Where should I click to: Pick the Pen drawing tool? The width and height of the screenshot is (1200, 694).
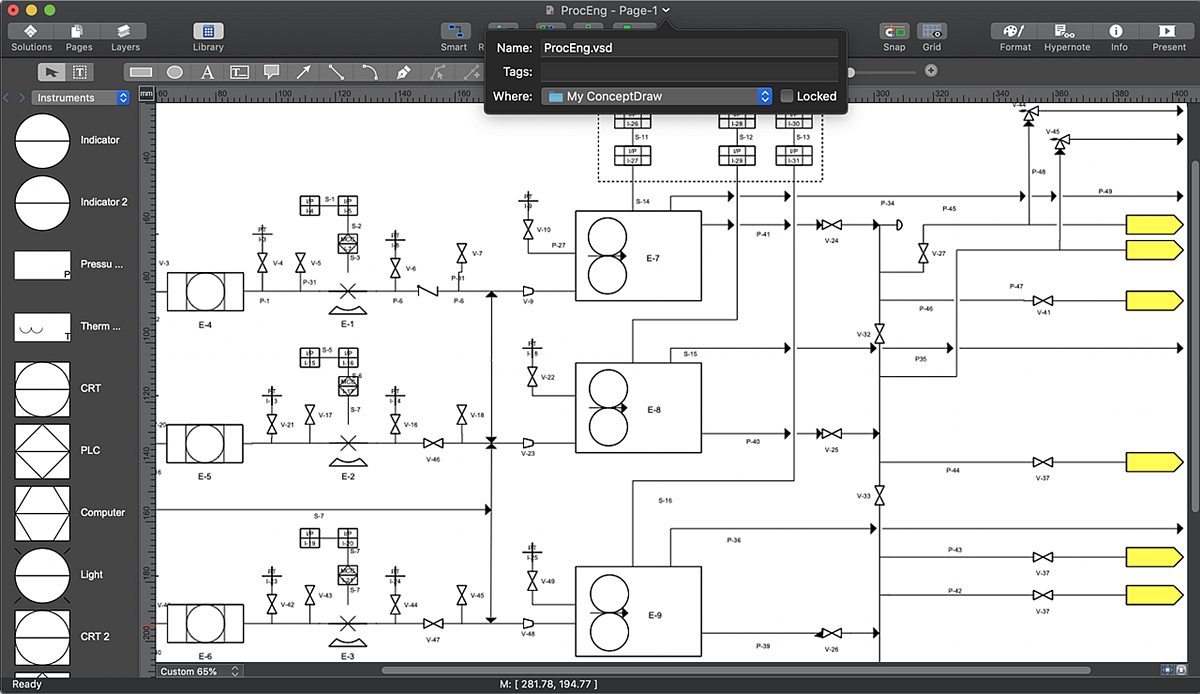403,72
